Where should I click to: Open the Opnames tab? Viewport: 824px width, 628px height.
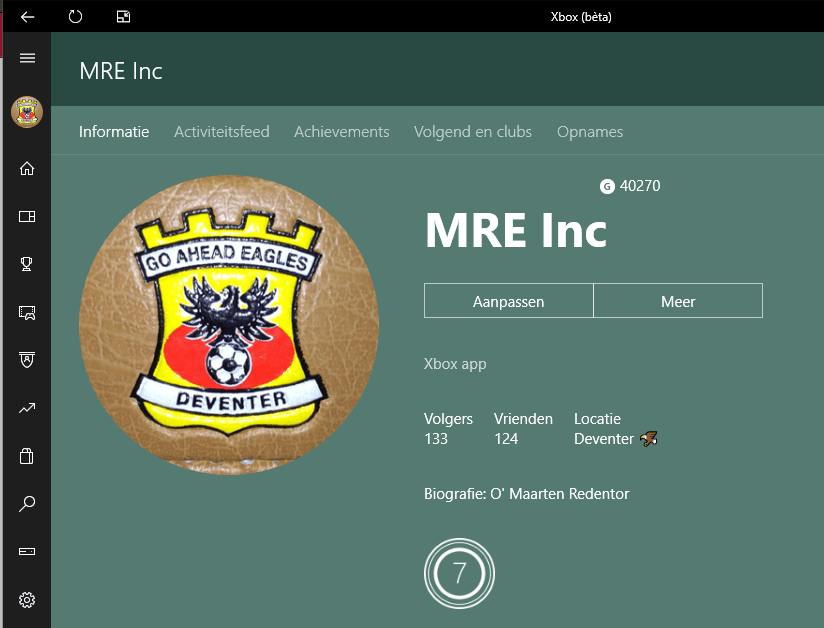coord(590,131)
